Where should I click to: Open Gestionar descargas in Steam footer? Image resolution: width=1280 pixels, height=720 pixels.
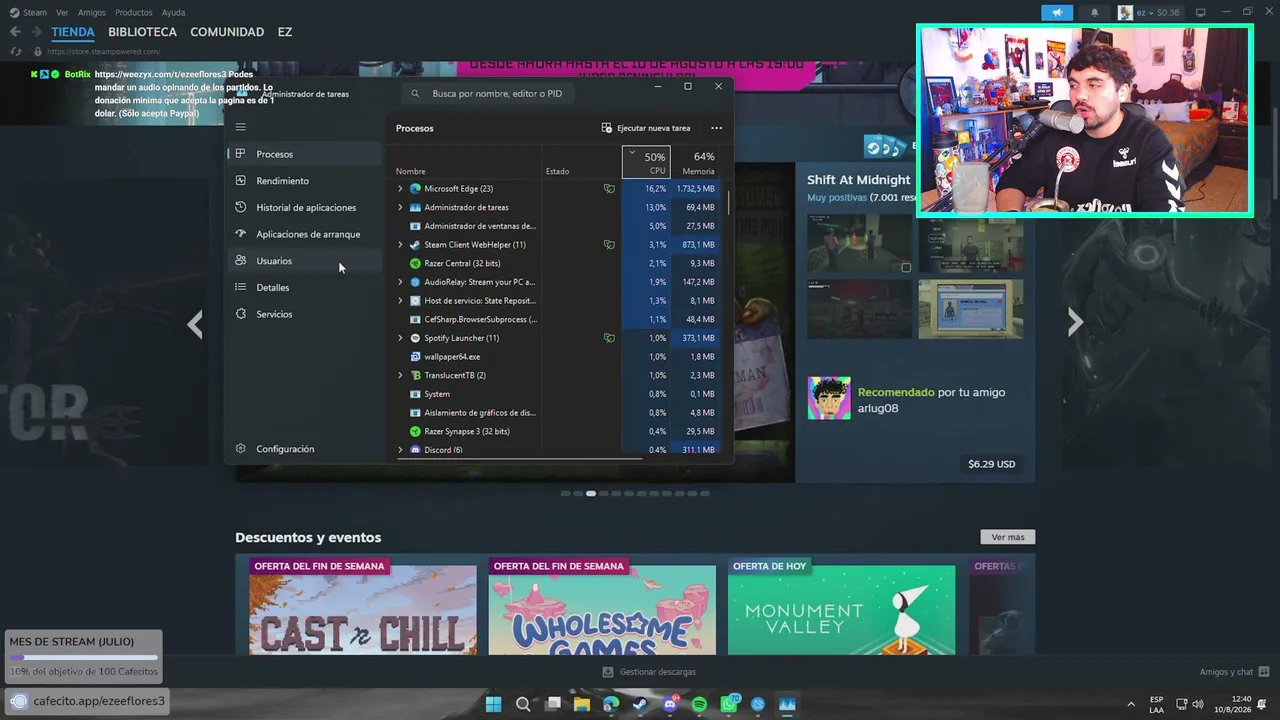pos(649,672)
